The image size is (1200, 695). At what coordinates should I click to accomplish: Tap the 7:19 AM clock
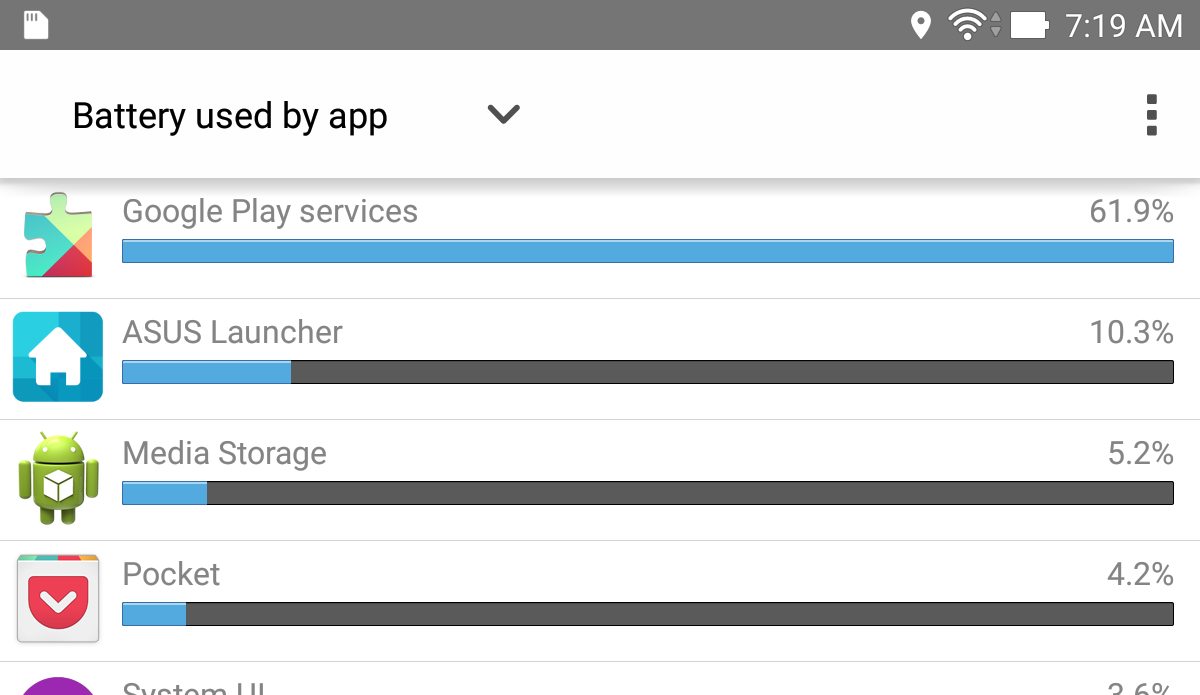[1124, 26]
